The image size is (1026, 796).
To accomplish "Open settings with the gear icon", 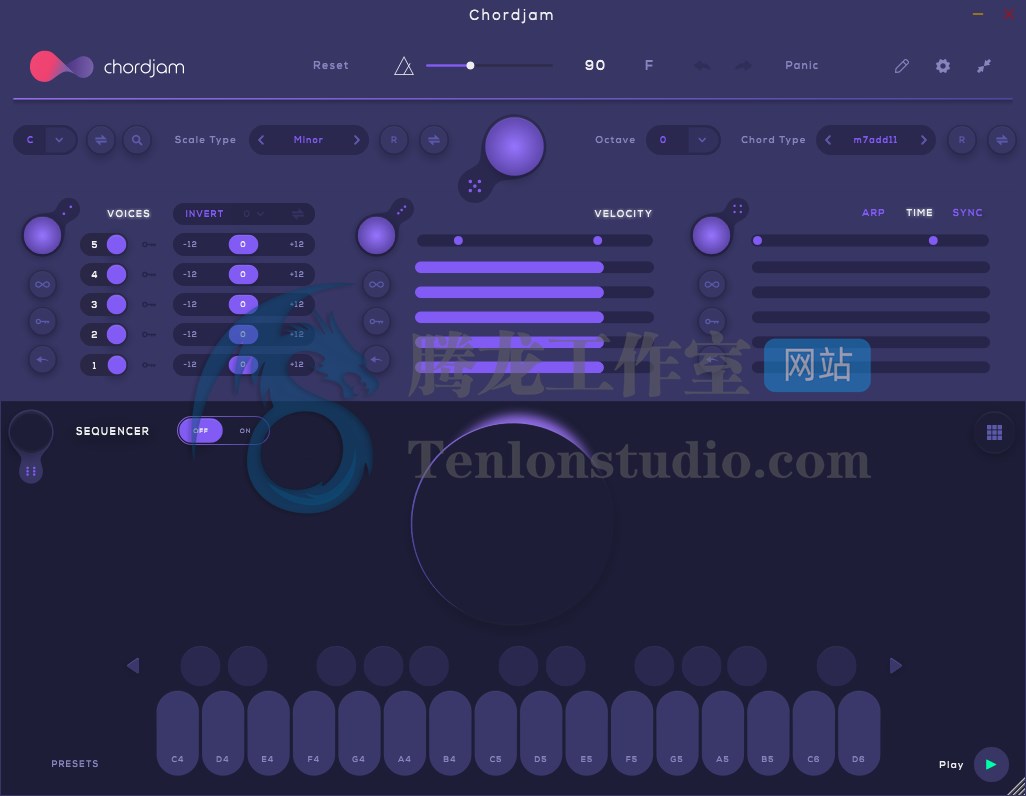I will [x=942, y=65].
